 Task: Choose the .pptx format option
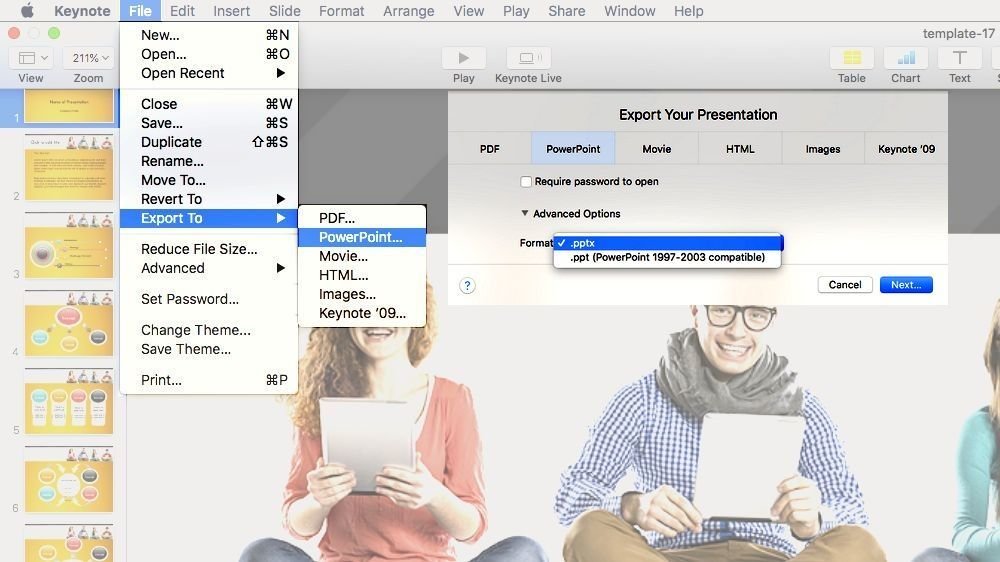tap(668, 243)
